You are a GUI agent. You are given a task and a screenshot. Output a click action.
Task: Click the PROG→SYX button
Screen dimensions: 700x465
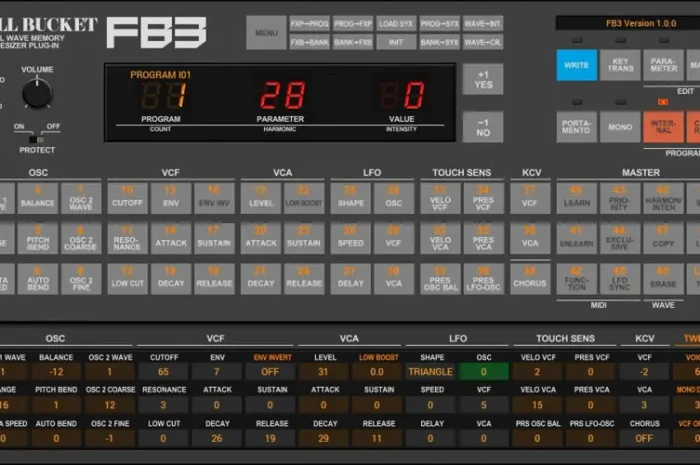coord(439,24)
